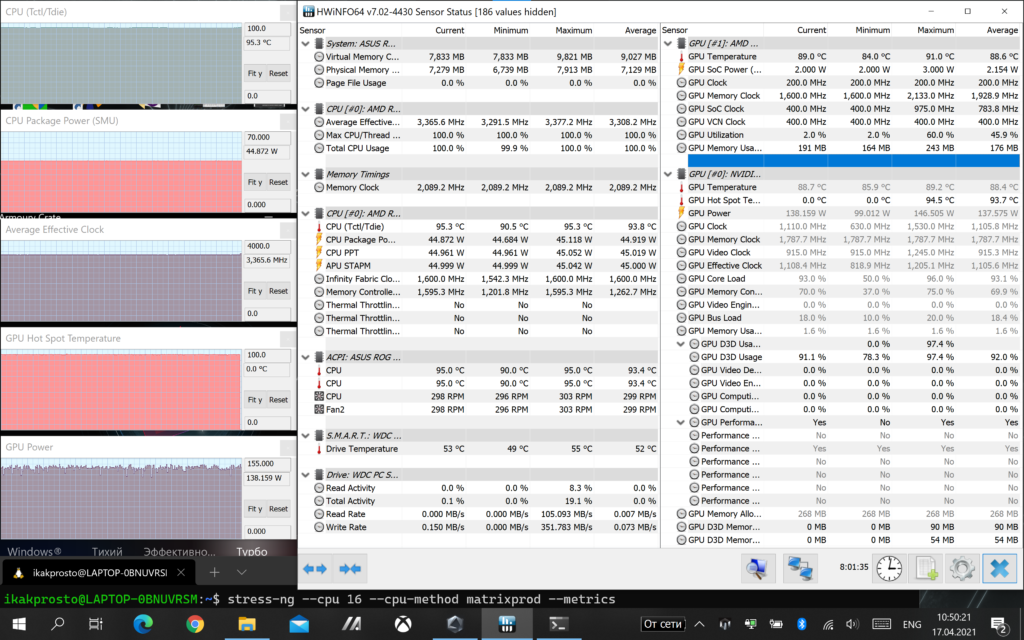Image resolution: width=1024 pixels, height=640 pixels.
Task: Open the networked computers icon in HWiNFO toolbar
Action: click(x=800, y=569)
